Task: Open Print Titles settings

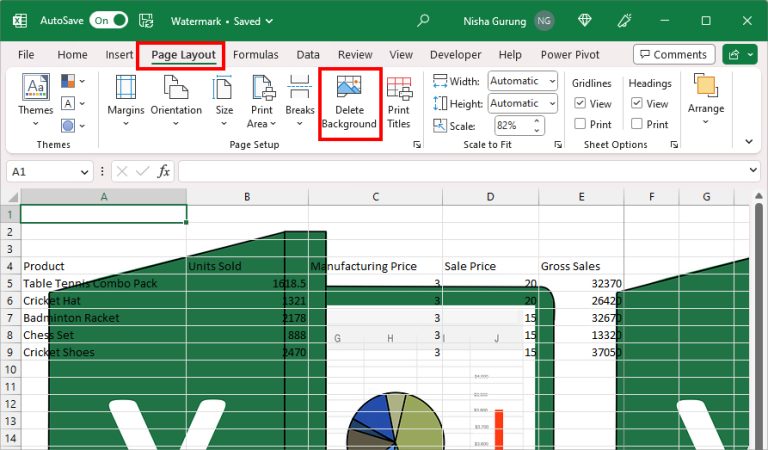Action: coord(399,103)
